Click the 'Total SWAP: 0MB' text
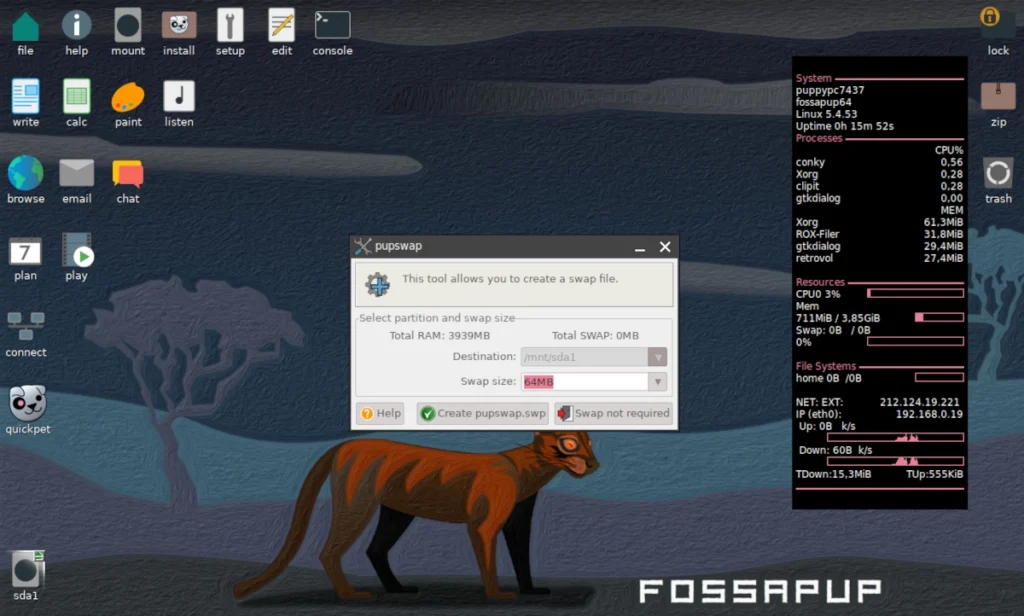 [596, 336]
